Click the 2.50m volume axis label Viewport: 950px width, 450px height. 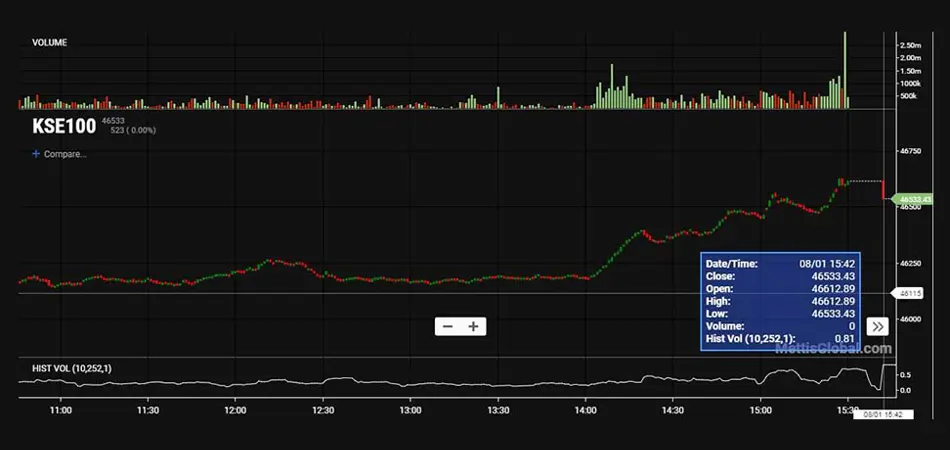coord(910,46)
